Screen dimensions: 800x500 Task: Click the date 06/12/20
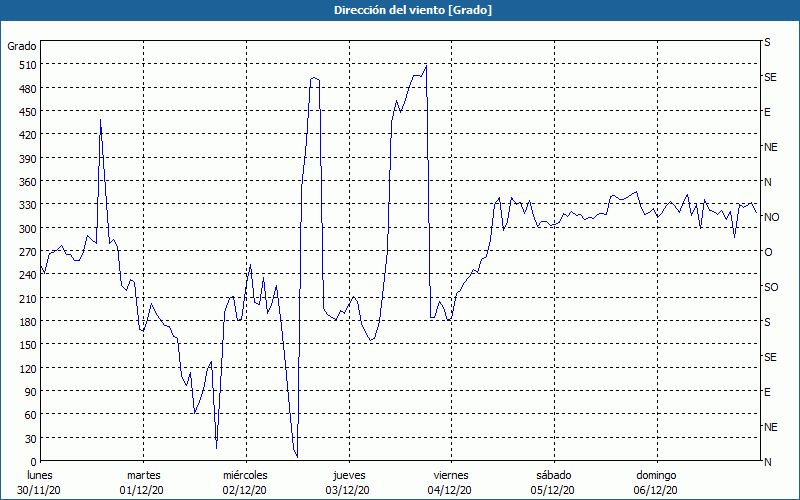click(x=656, y=490)
